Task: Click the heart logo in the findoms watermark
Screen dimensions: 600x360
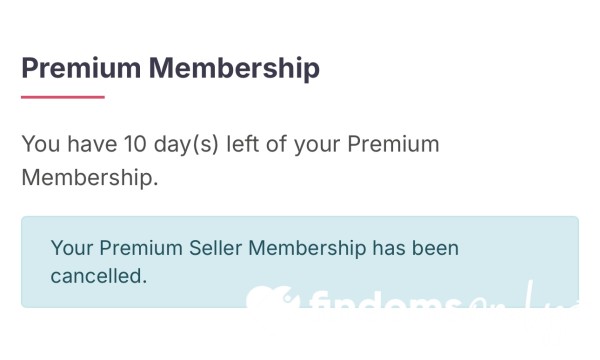Action: pos(271,296)
